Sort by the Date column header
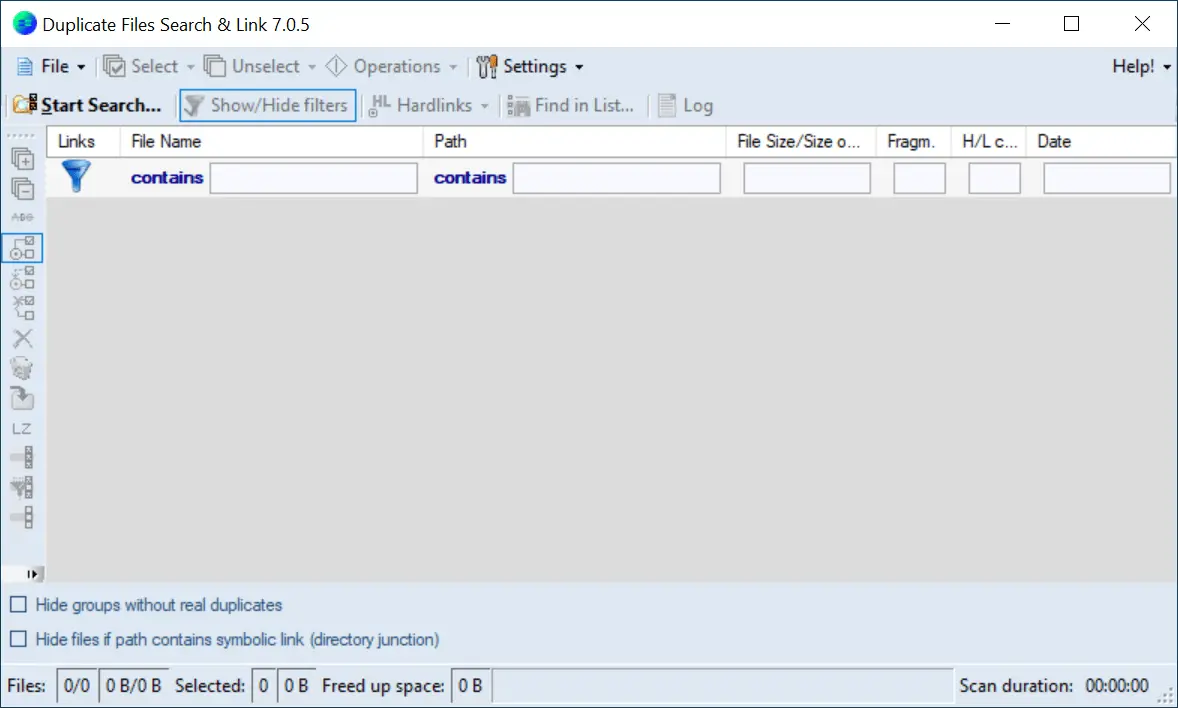Screen dimensions: 1178x708 [1101, 141]
